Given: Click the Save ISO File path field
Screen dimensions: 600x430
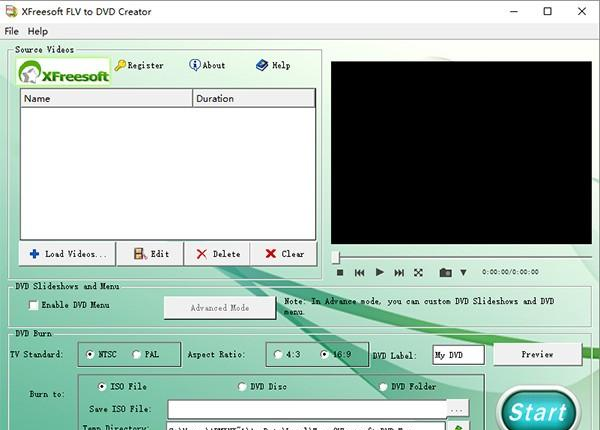Looking at the screenshot, I should (x=307, y=409).
